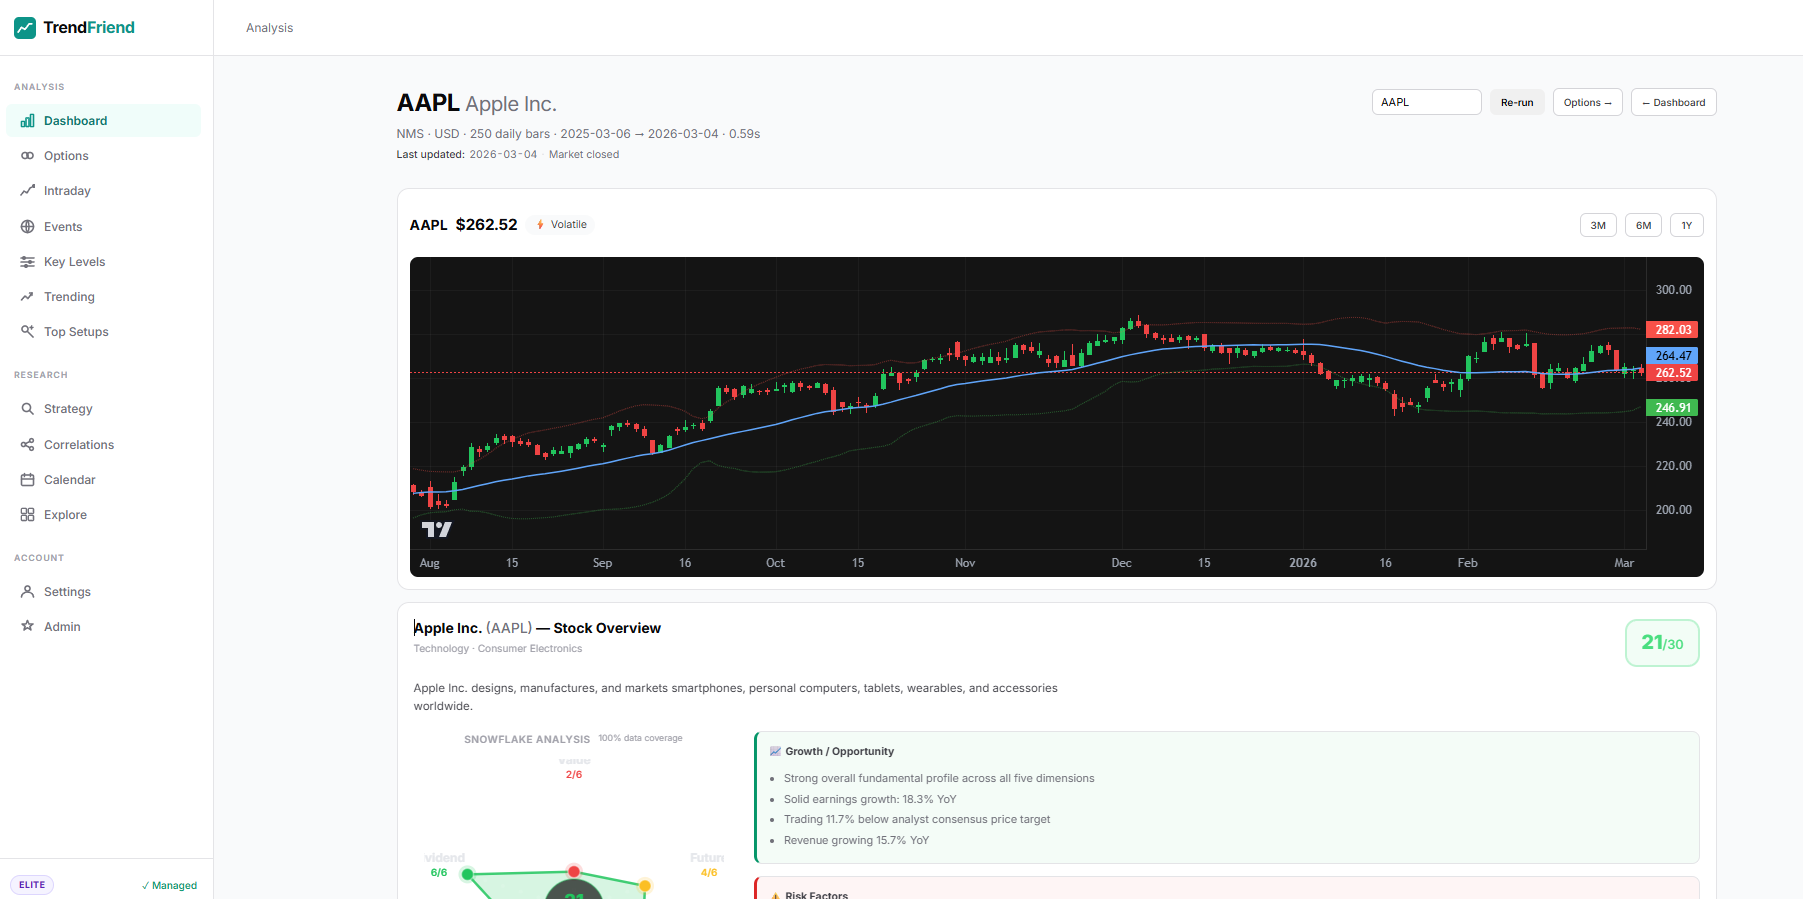Click the AAPL ticker input field
Image resolution: width=1803 pixels, height=899 pixels.
pyautogui.click(x=1427, y=103)
